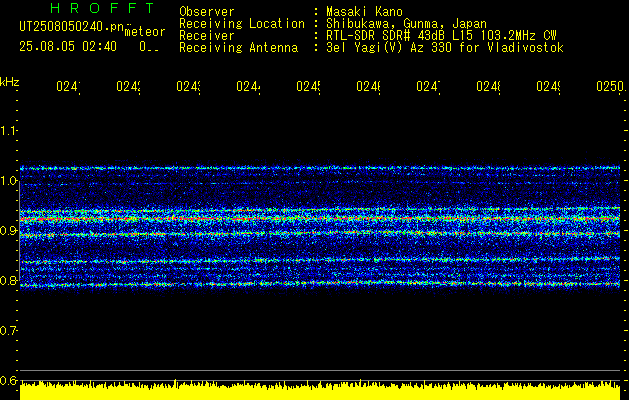Click the 0241 time marker

68,86
